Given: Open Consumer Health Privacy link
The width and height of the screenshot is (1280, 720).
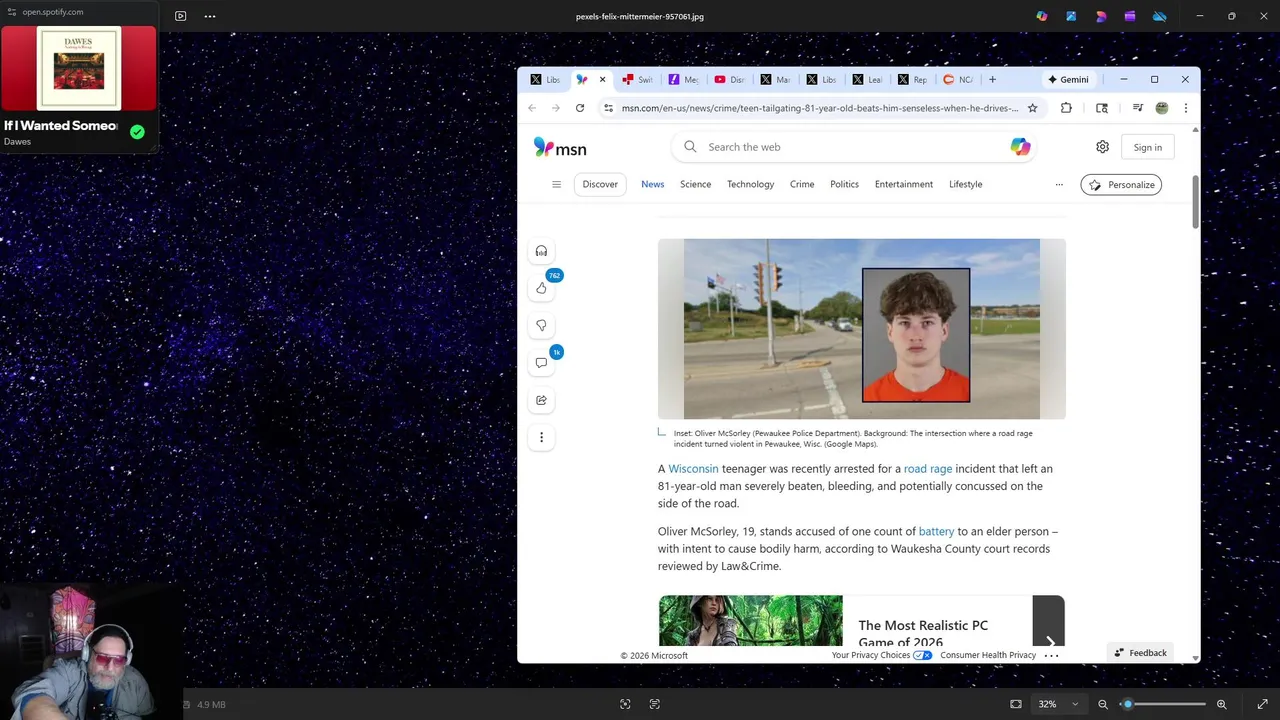Looking at the screenshot, I should pyautogui.click(x=988, y=655).
